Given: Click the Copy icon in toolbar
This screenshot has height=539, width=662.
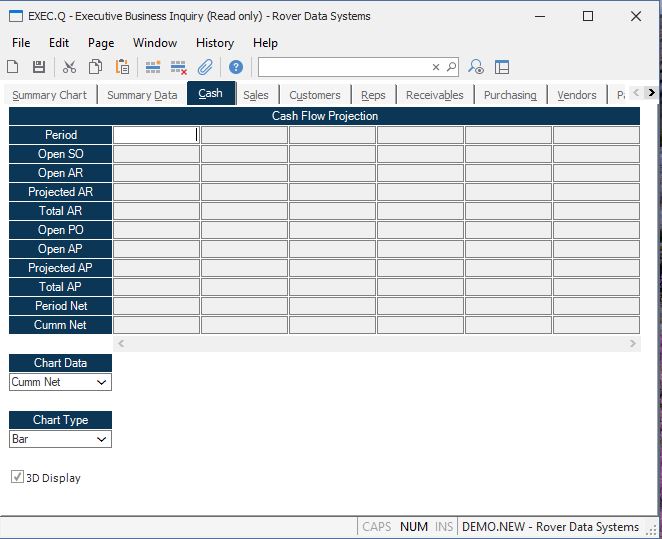Looking at the screenshot, I should (96, 67).
